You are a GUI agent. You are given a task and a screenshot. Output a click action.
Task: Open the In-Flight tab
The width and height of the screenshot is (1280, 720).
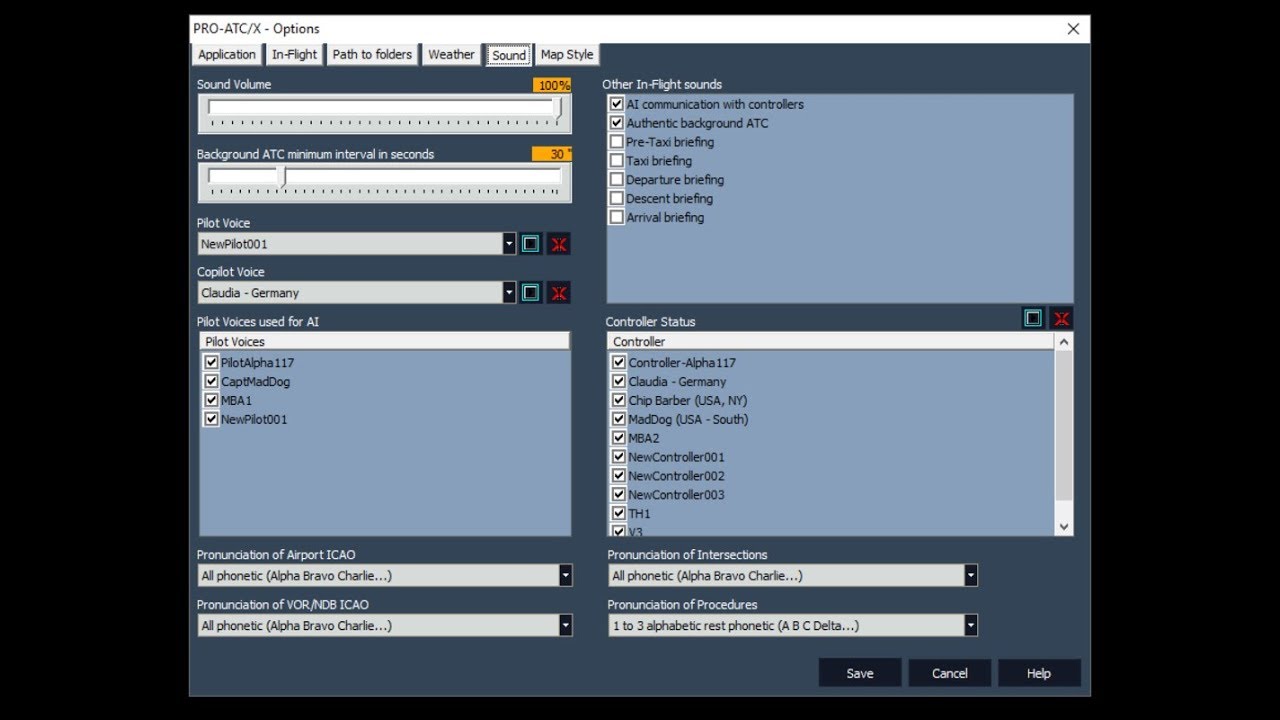[x=294, y=55]
